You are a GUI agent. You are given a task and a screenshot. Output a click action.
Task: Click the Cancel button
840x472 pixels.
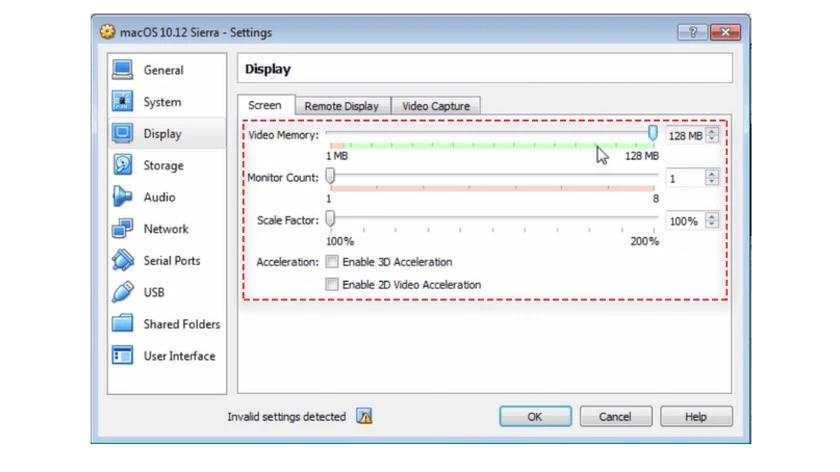tap(616, 416)
